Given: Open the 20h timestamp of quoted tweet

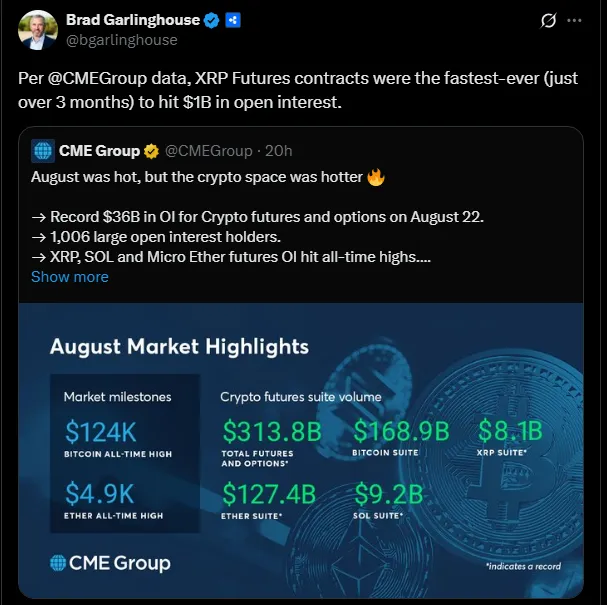Looking at the screenshot, I should [x=279, y=151].
